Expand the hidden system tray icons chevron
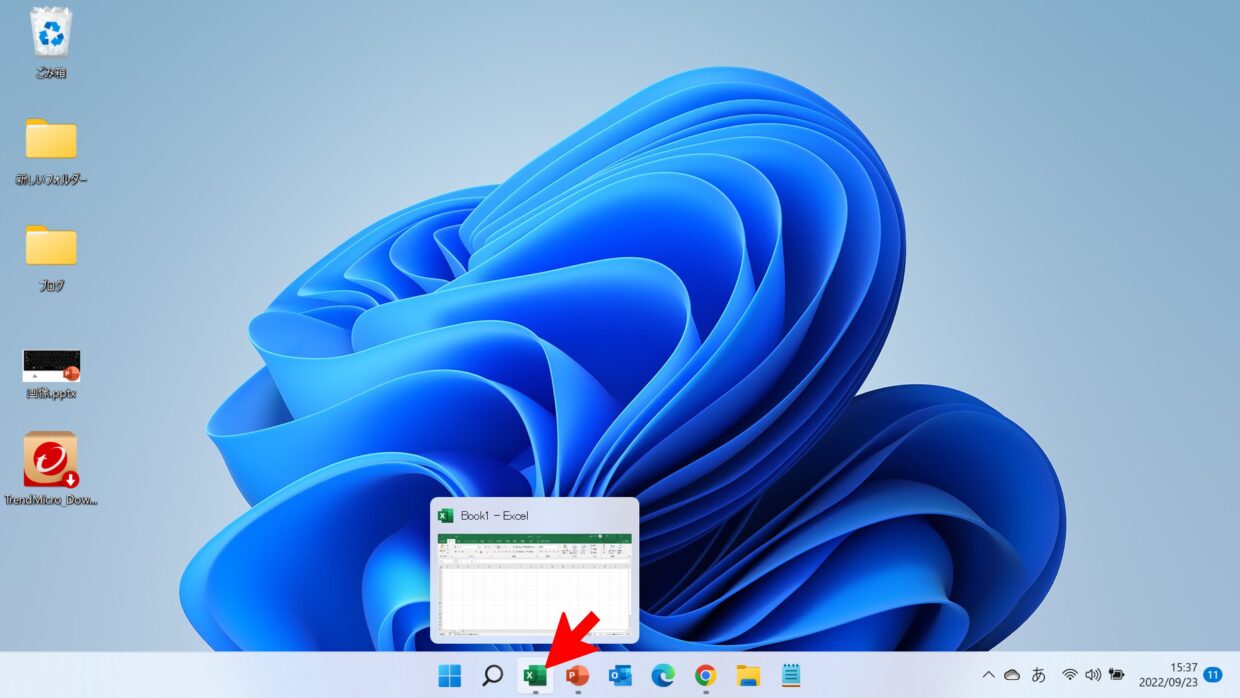 coord(989,675)
